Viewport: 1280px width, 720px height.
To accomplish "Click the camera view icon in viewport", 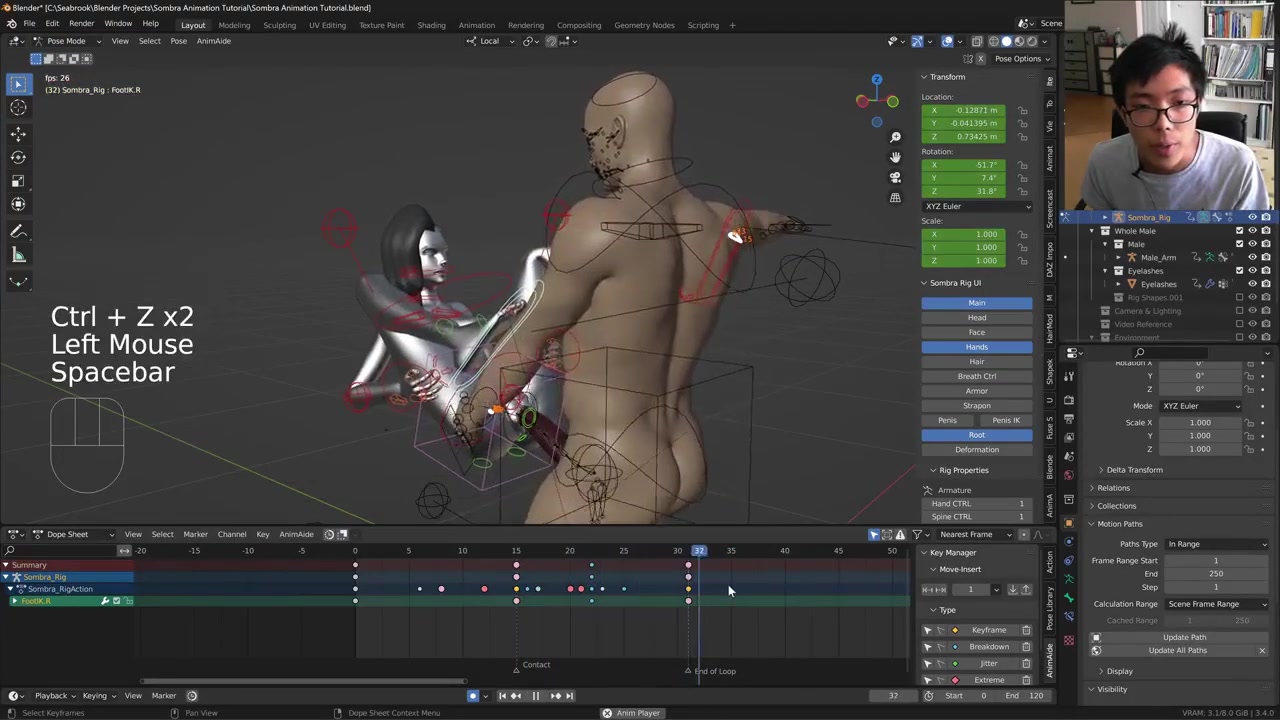I will (x=895, y=177).
